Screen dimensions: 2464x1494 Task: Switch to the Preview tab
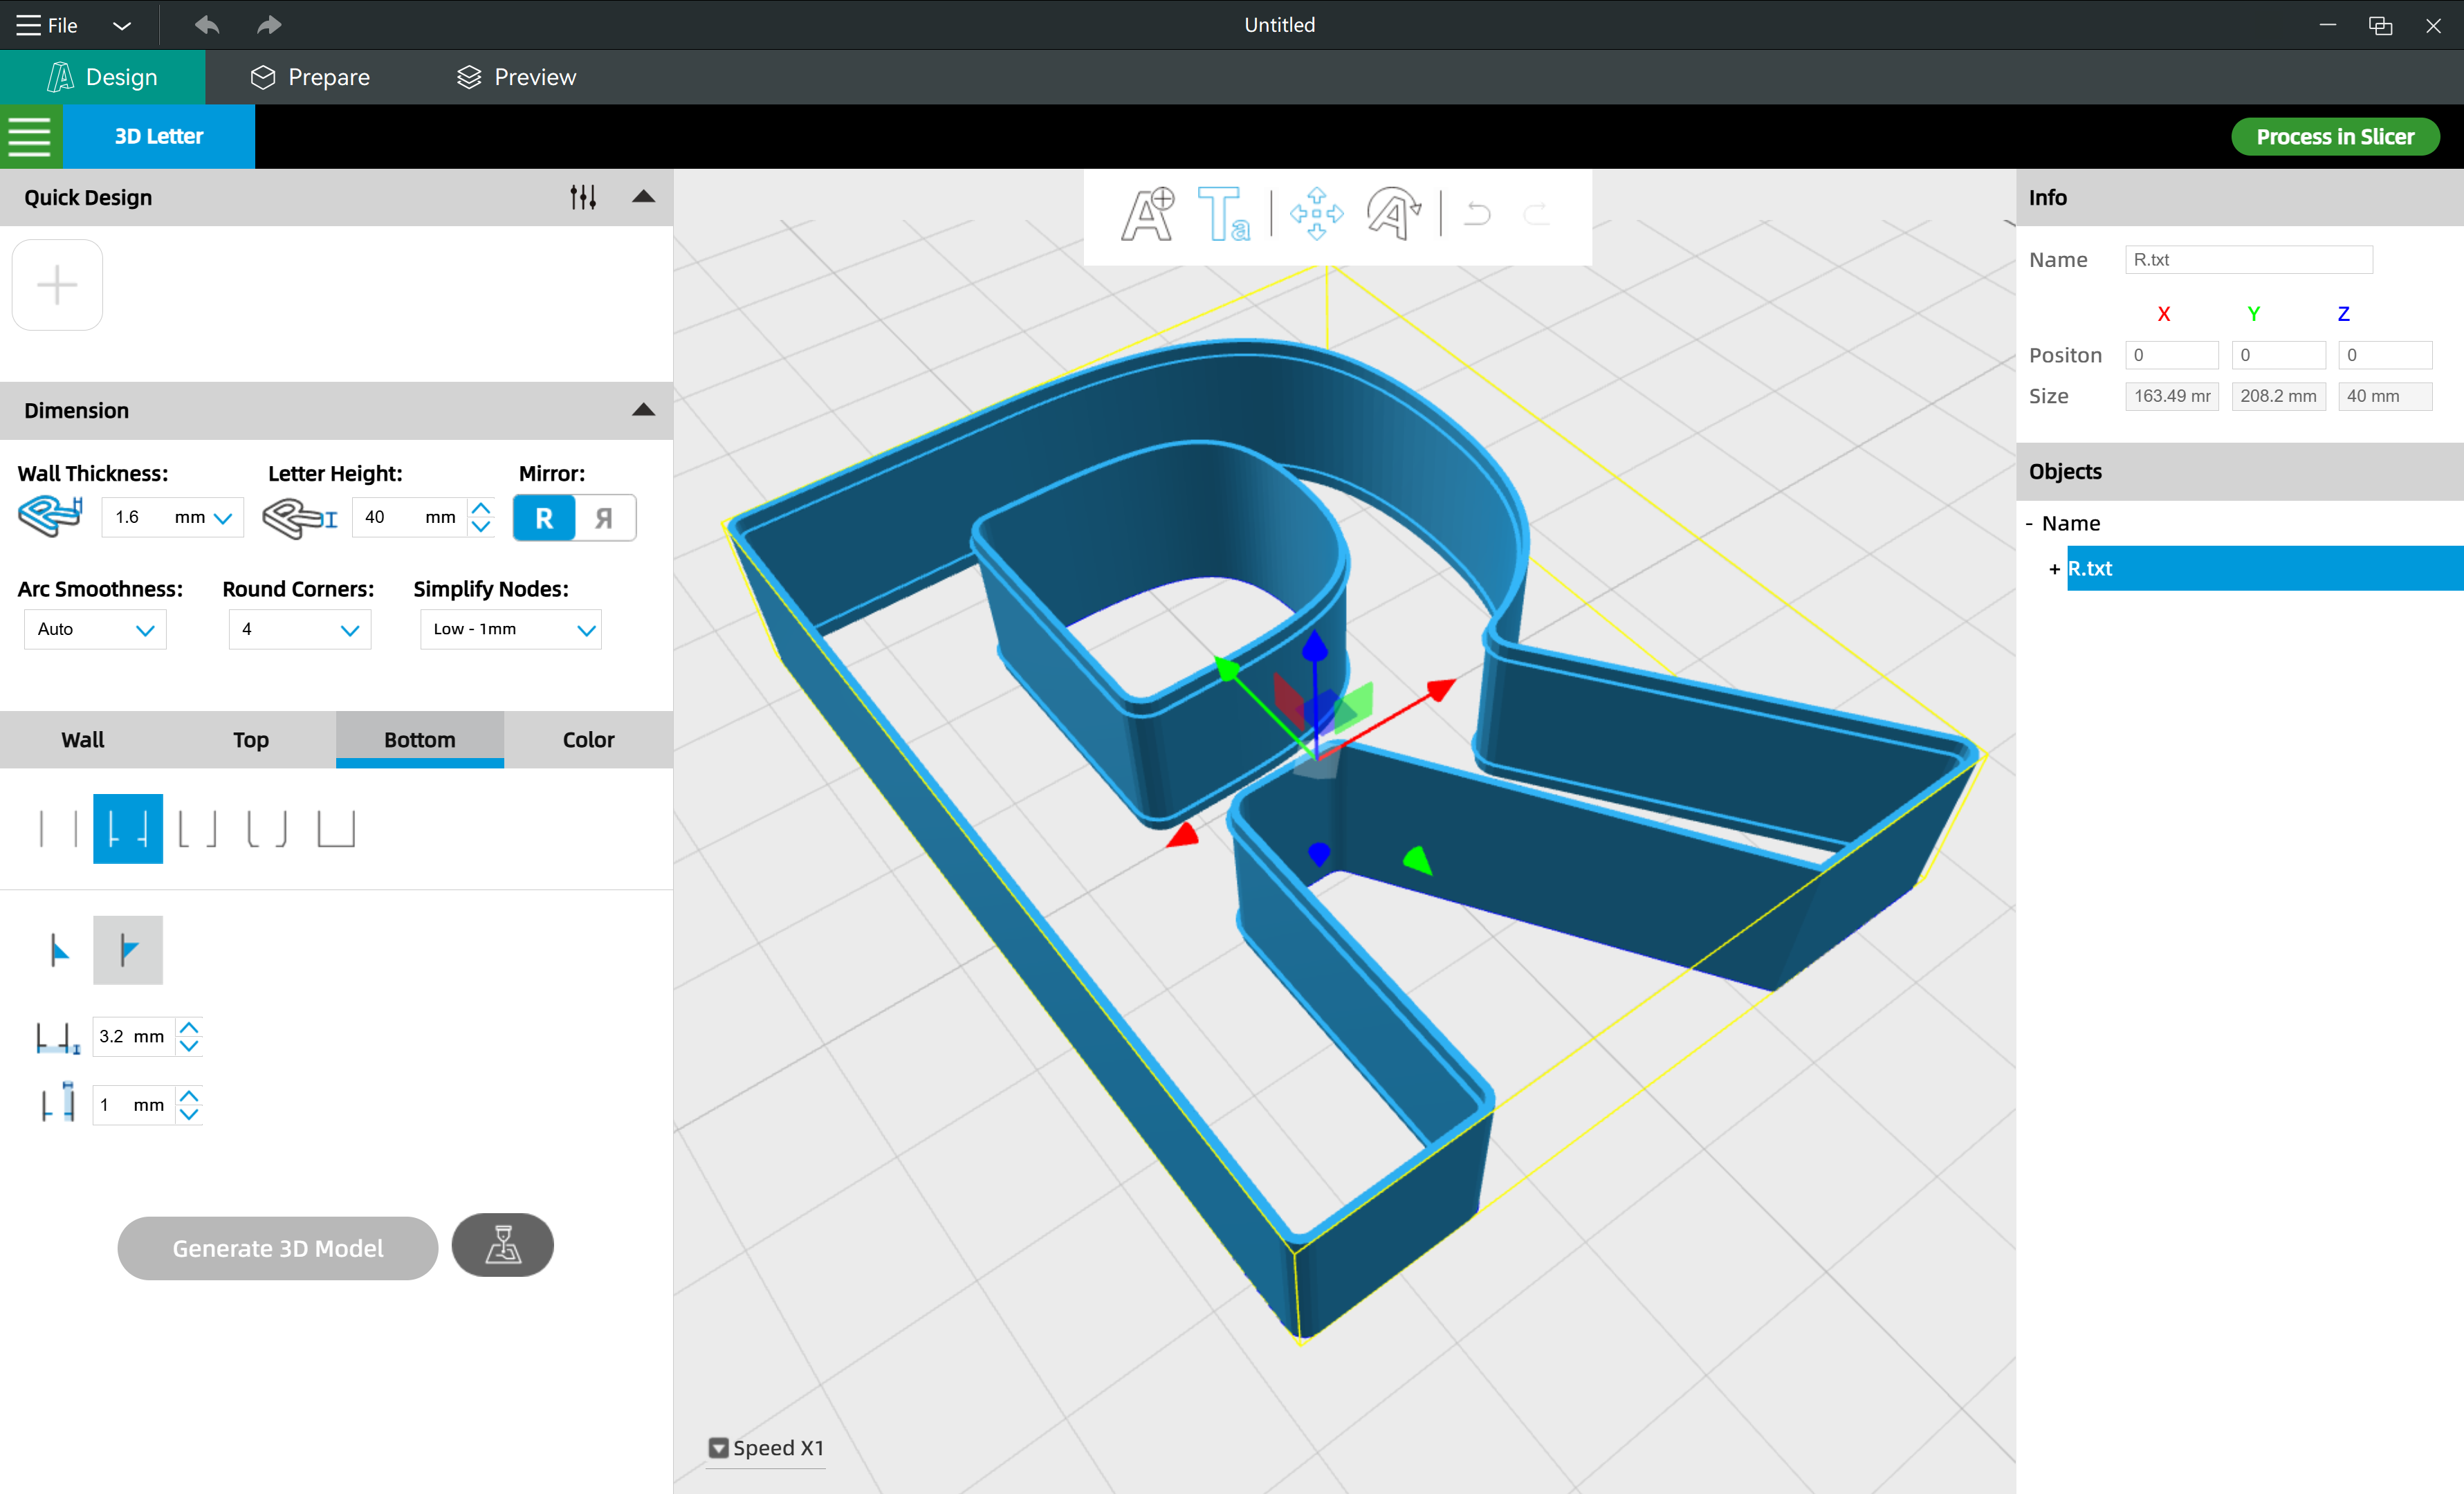pyautogui.click(x=516, y=77)
